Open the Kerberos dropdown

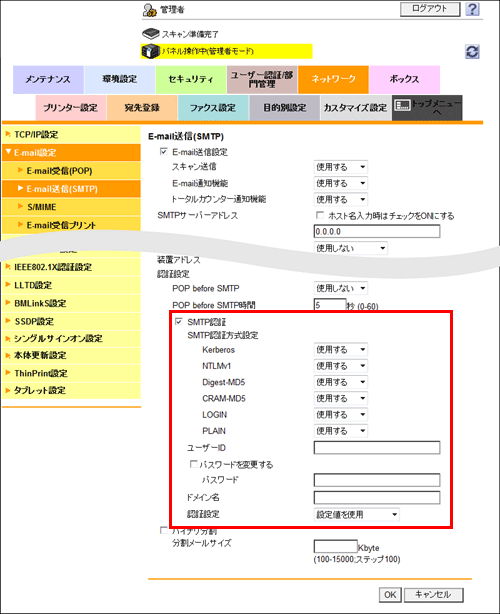pyautogui.click(x=341, y=349)
